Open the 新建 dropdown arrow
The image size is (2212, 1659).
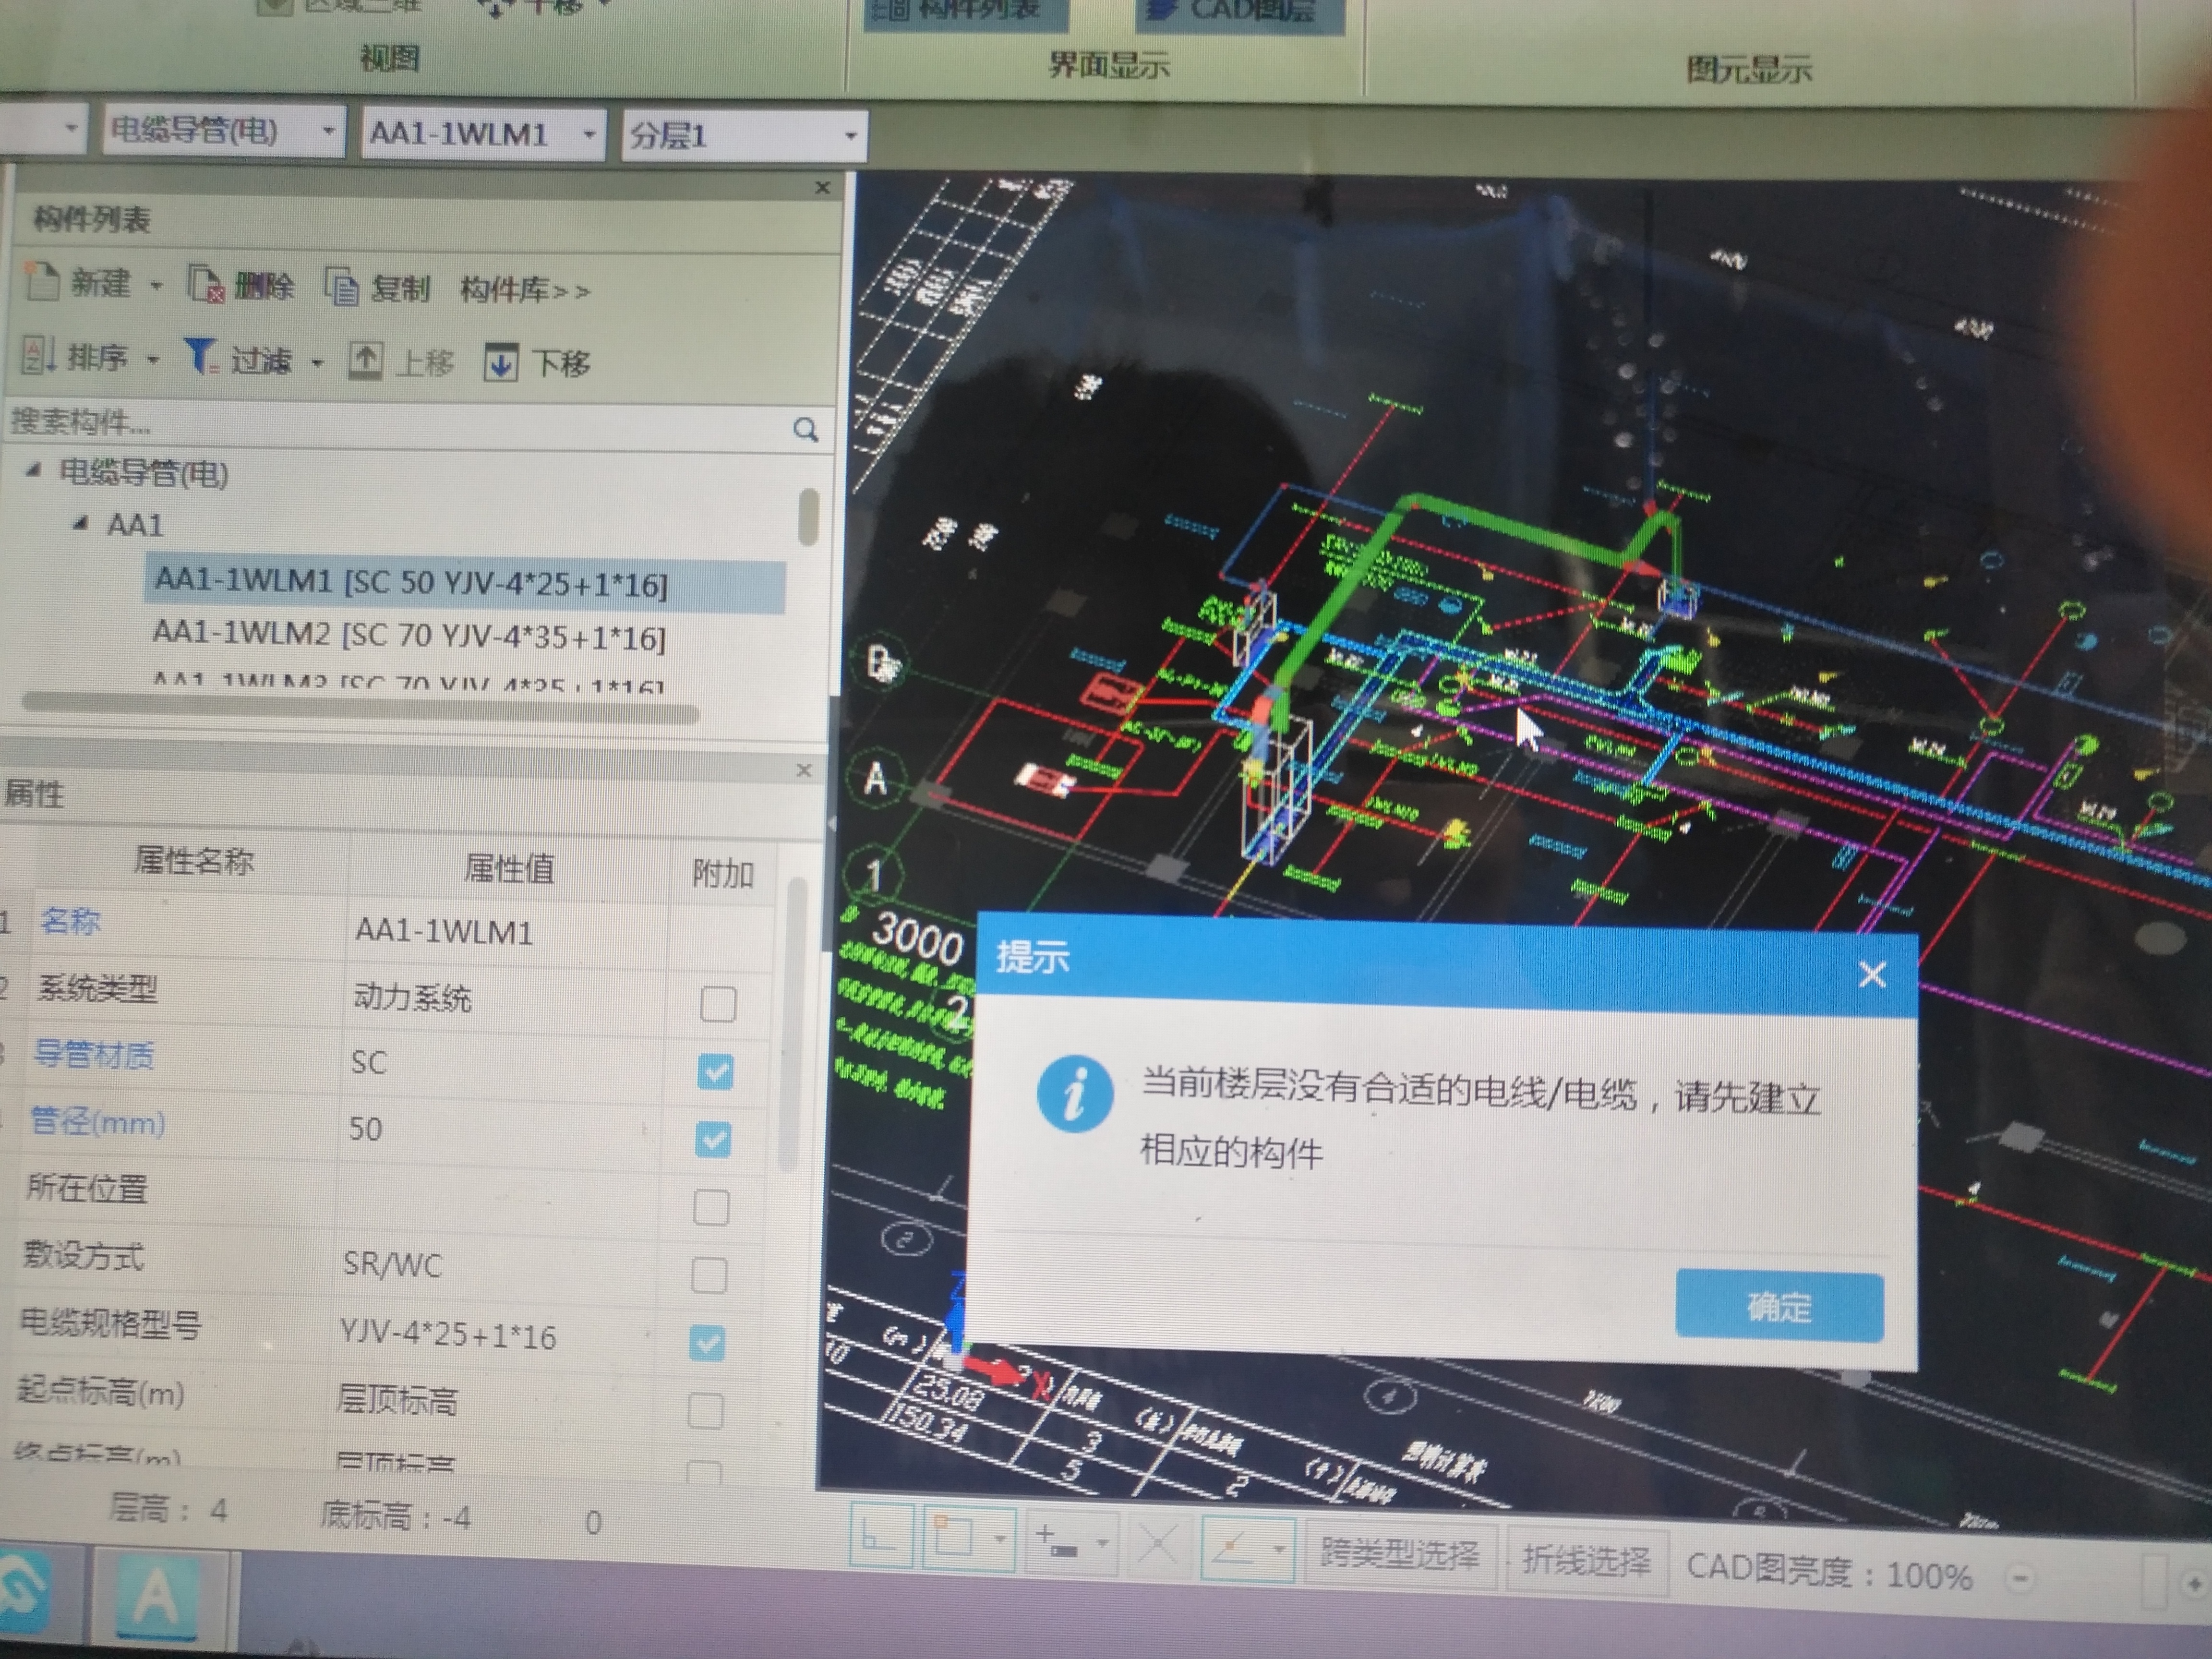pyautogui.click(x=156, y=286)
